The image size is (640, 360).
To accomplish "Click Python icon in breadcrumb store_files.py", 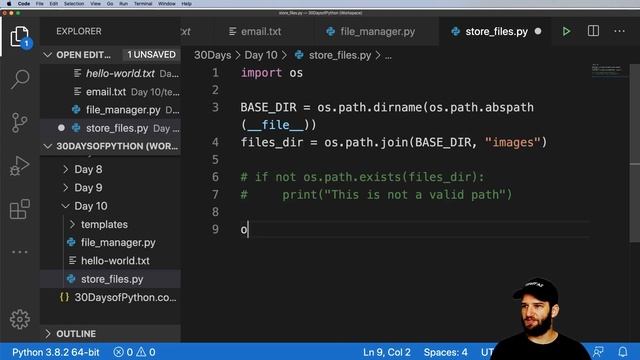I will [299, 55].
